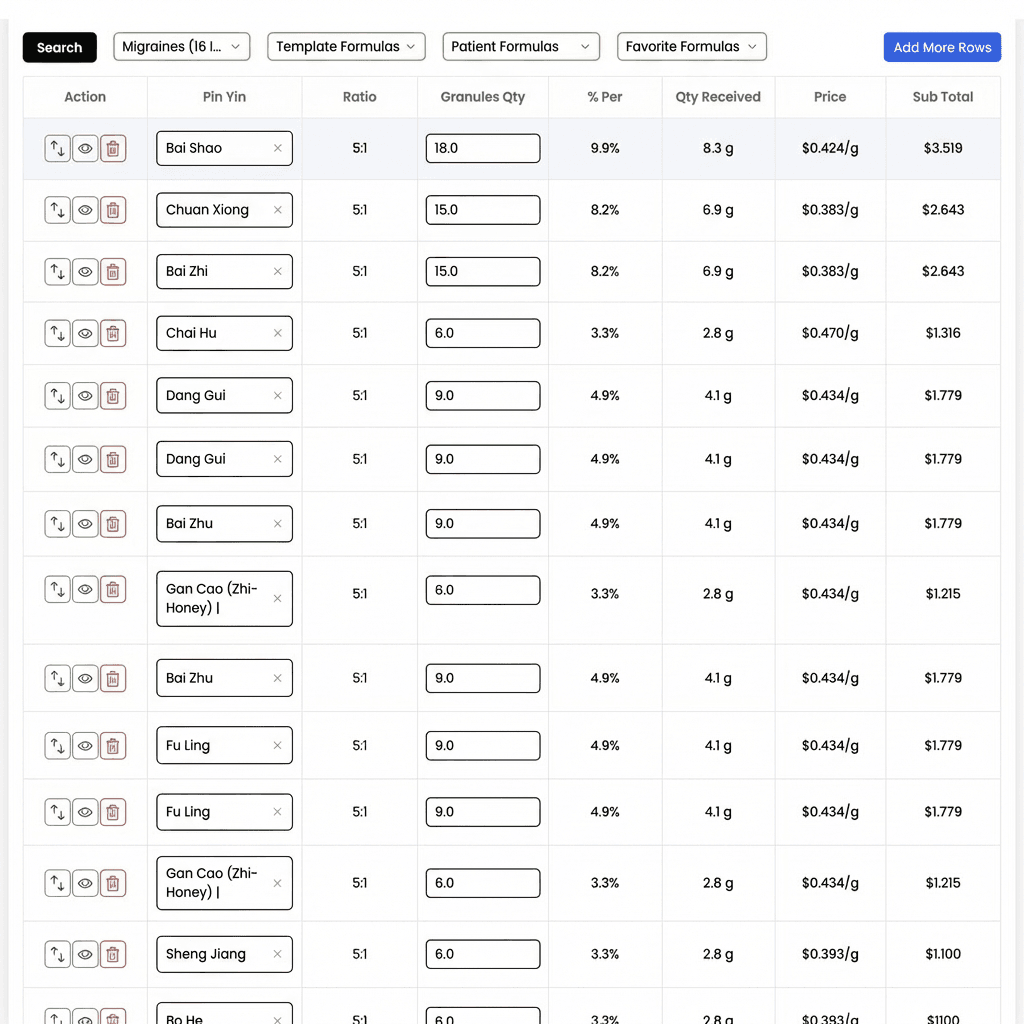The image size is (1024, 1024).
Task: Open the Migraines (16 I... dropdown
Action: pos(181,46)
